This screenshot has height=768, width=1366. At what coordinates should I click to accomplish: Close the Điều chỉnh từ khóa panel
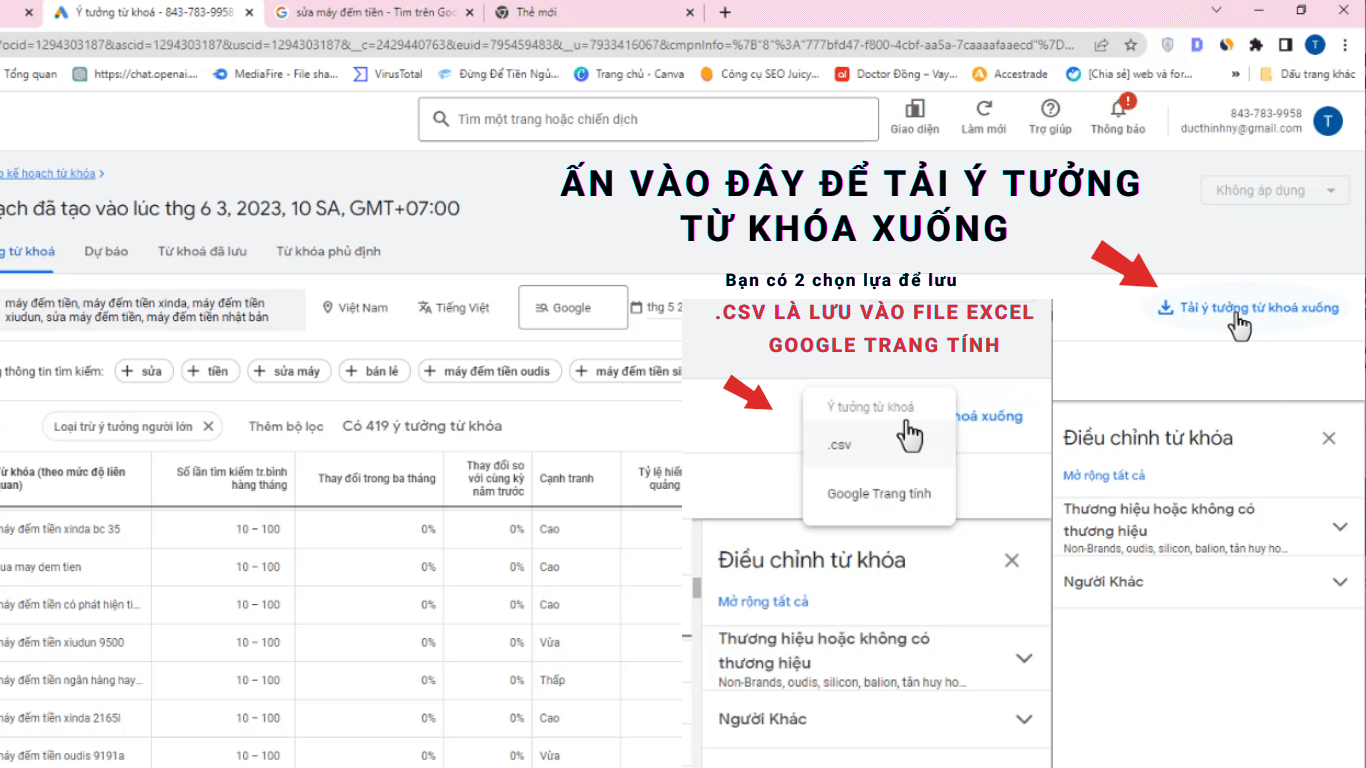(x=1329, y=437)
